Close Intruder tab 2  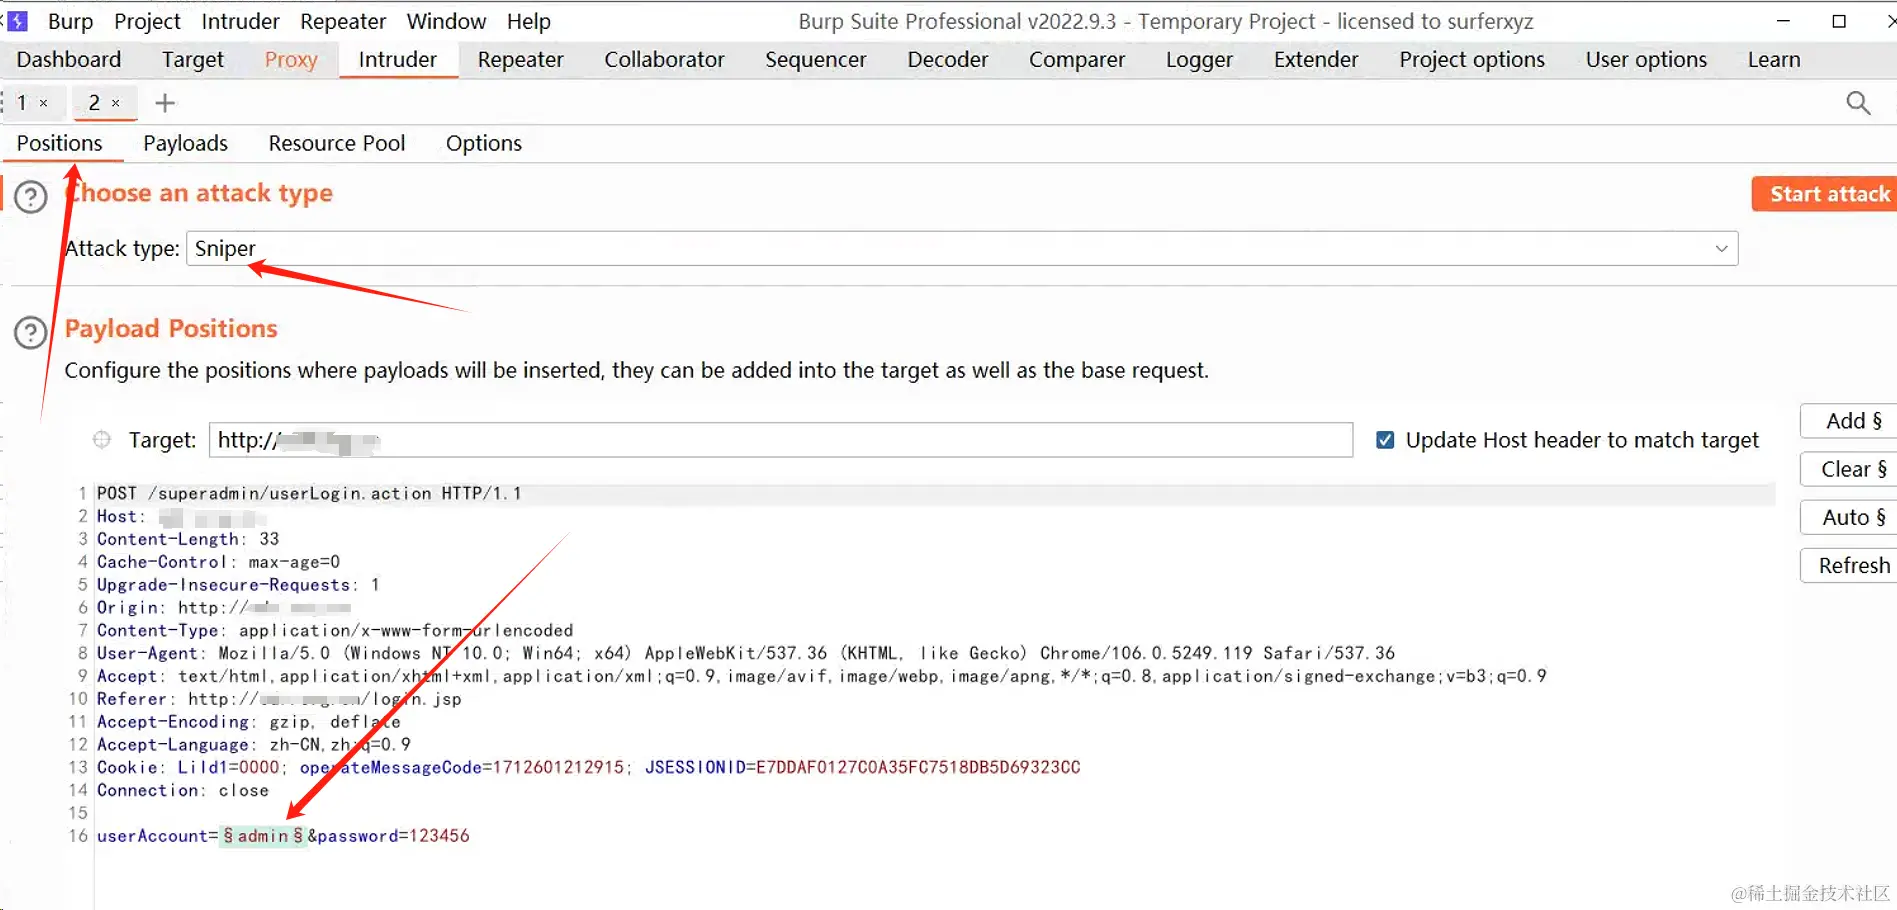pos(116,103)
